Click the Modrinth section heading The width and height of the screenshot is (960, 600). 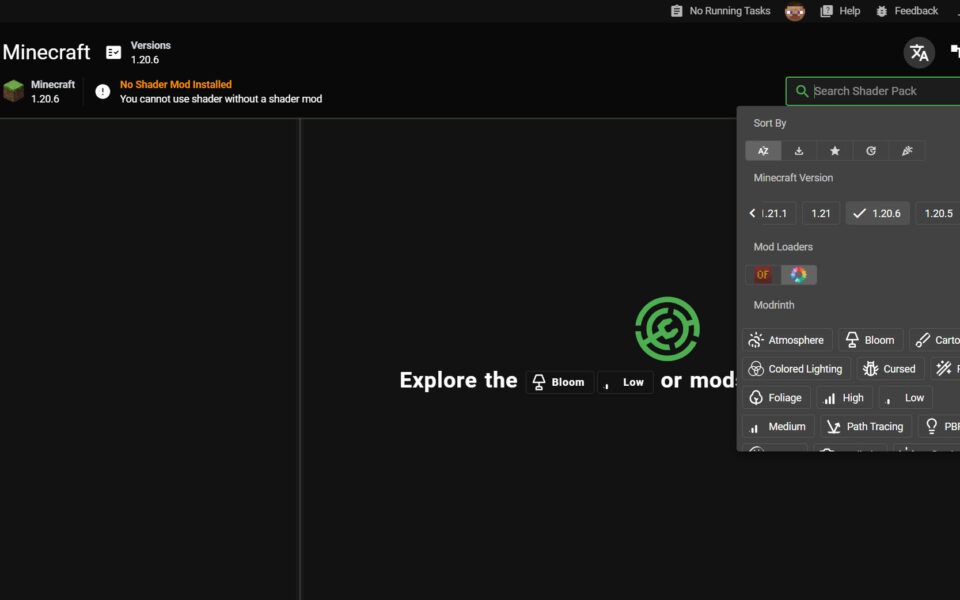[774, 305]
